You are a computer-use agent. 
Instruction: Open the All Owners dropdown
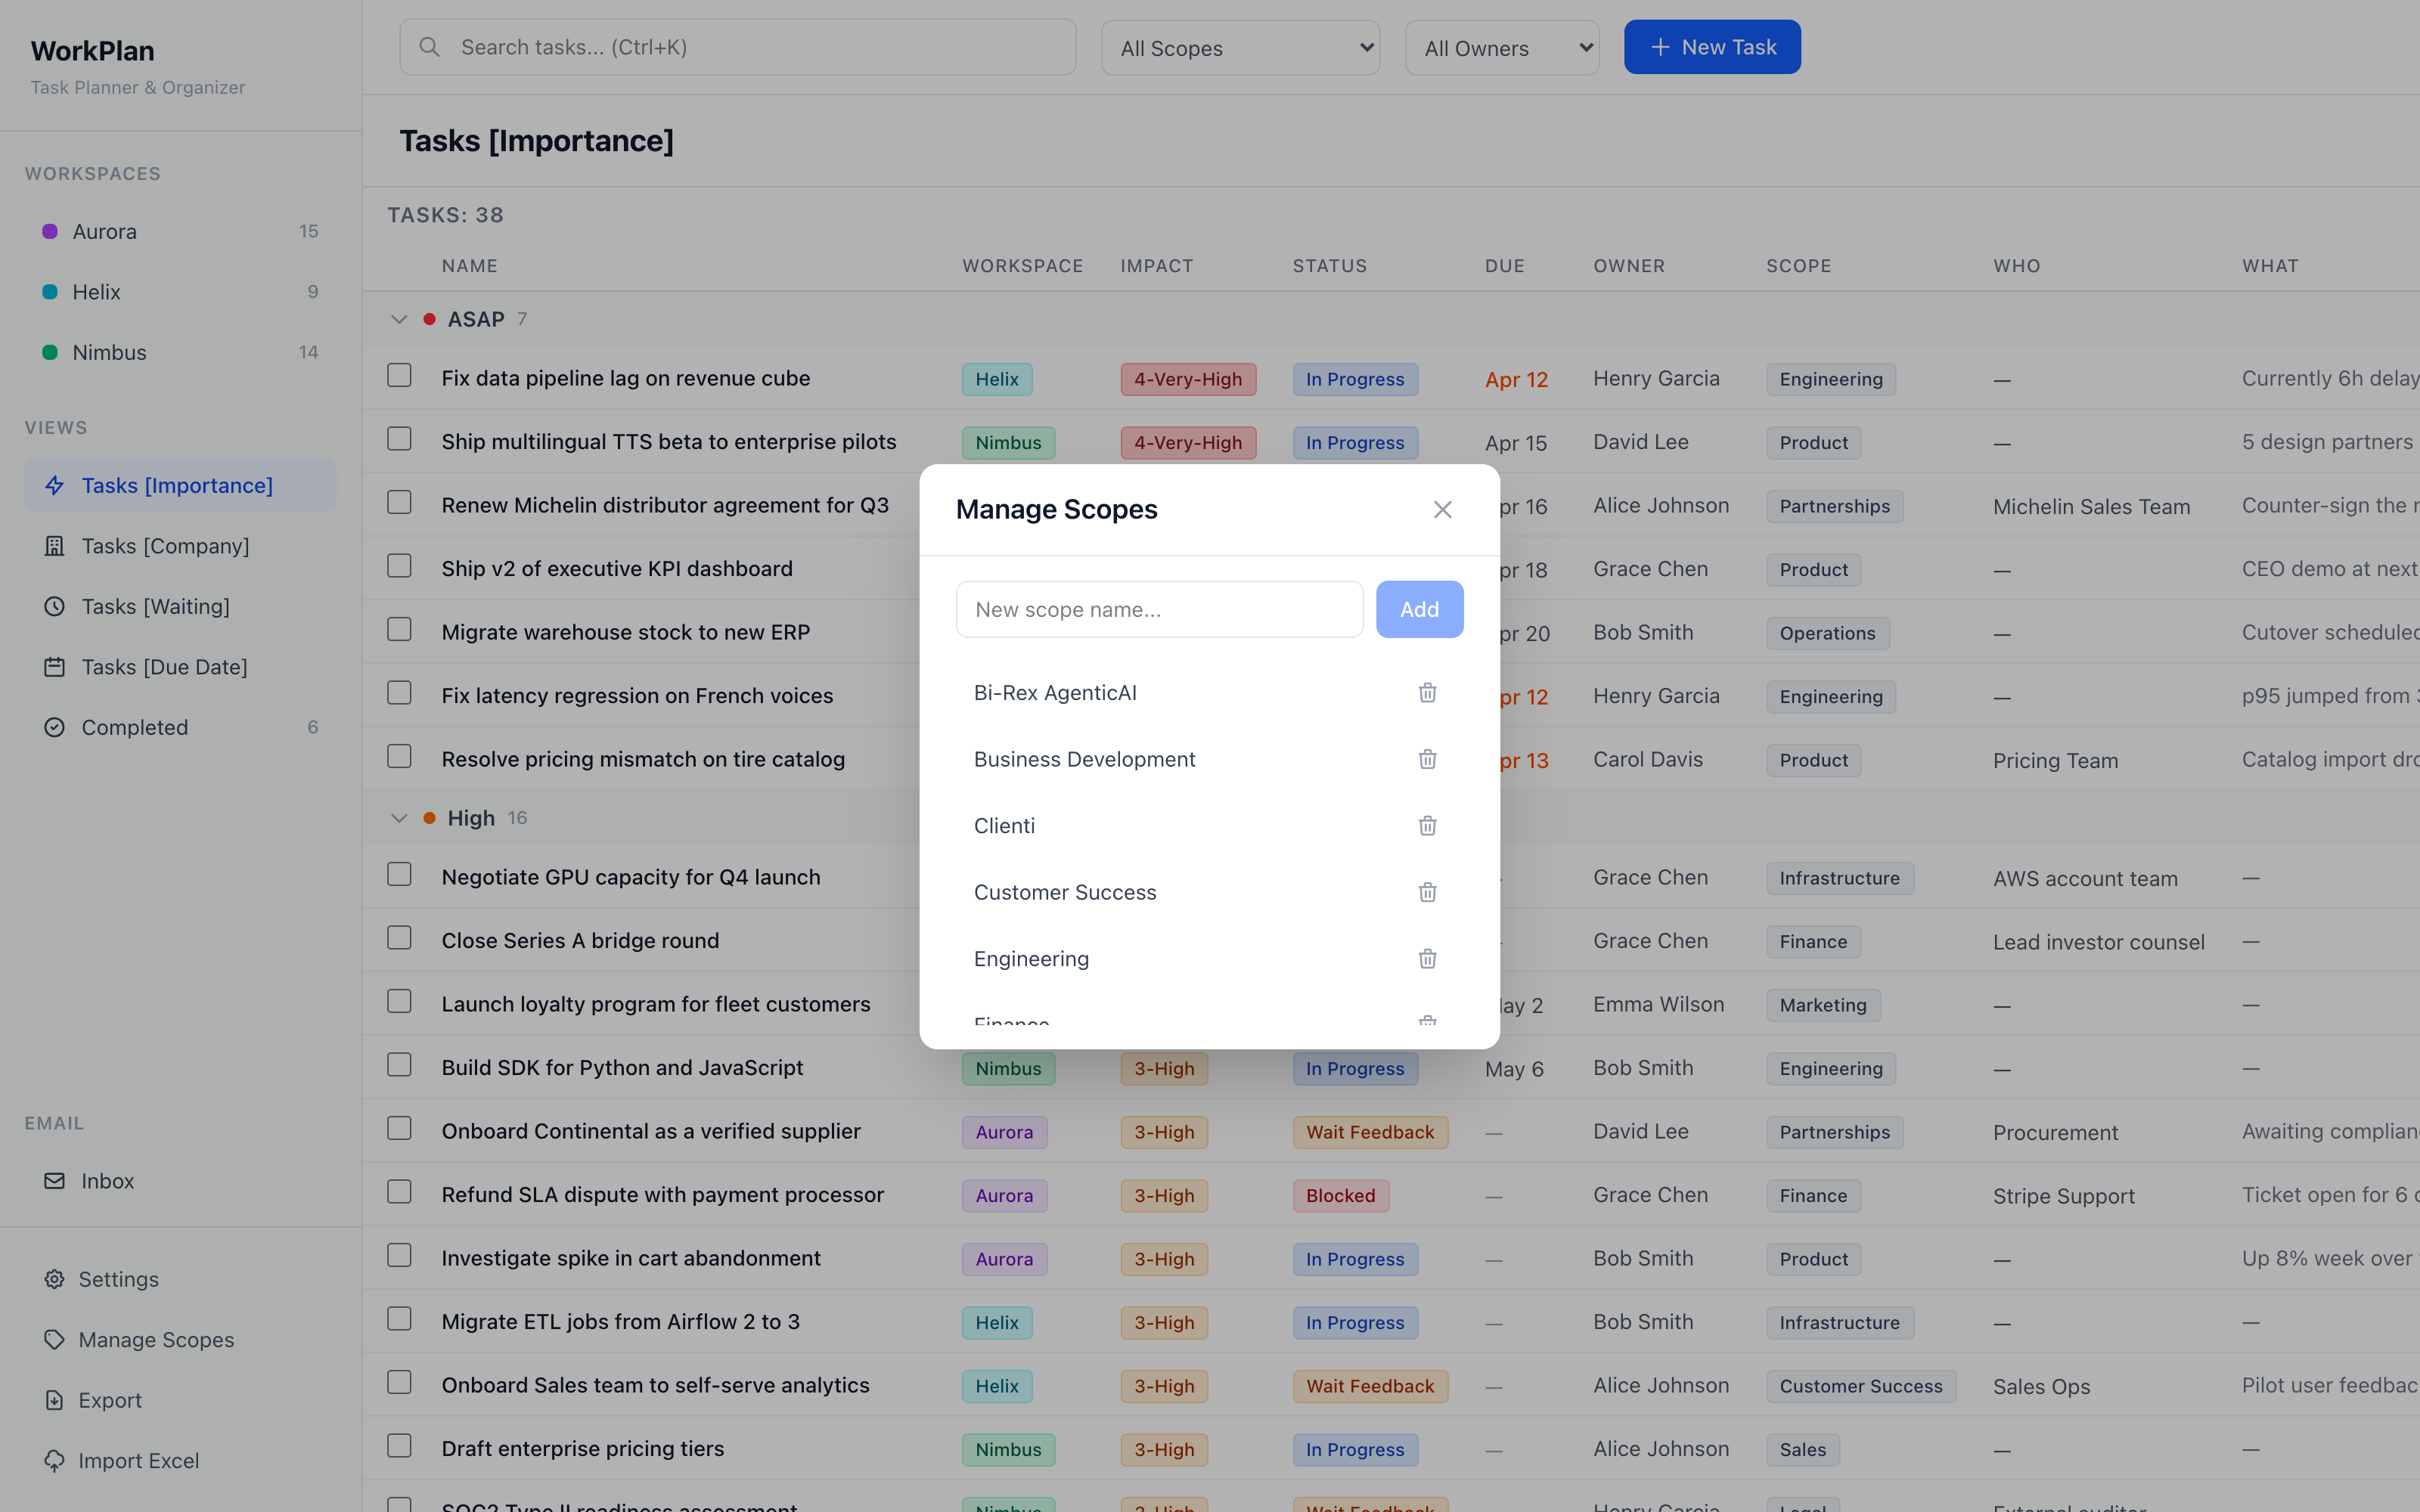pos(1502,48)
